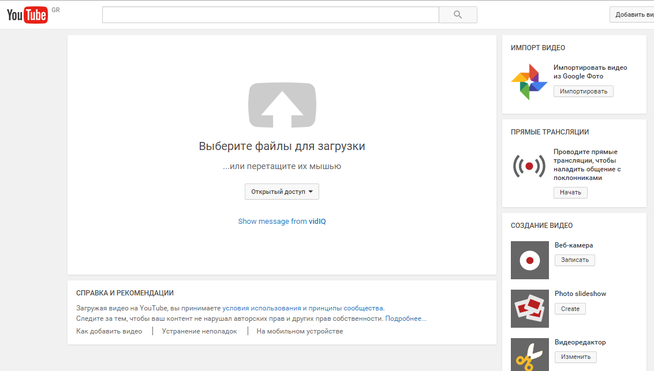The width and height of the screenshot is (654, 371).
Task: Click the YouTube logo
Action: [x=27, y=15]
